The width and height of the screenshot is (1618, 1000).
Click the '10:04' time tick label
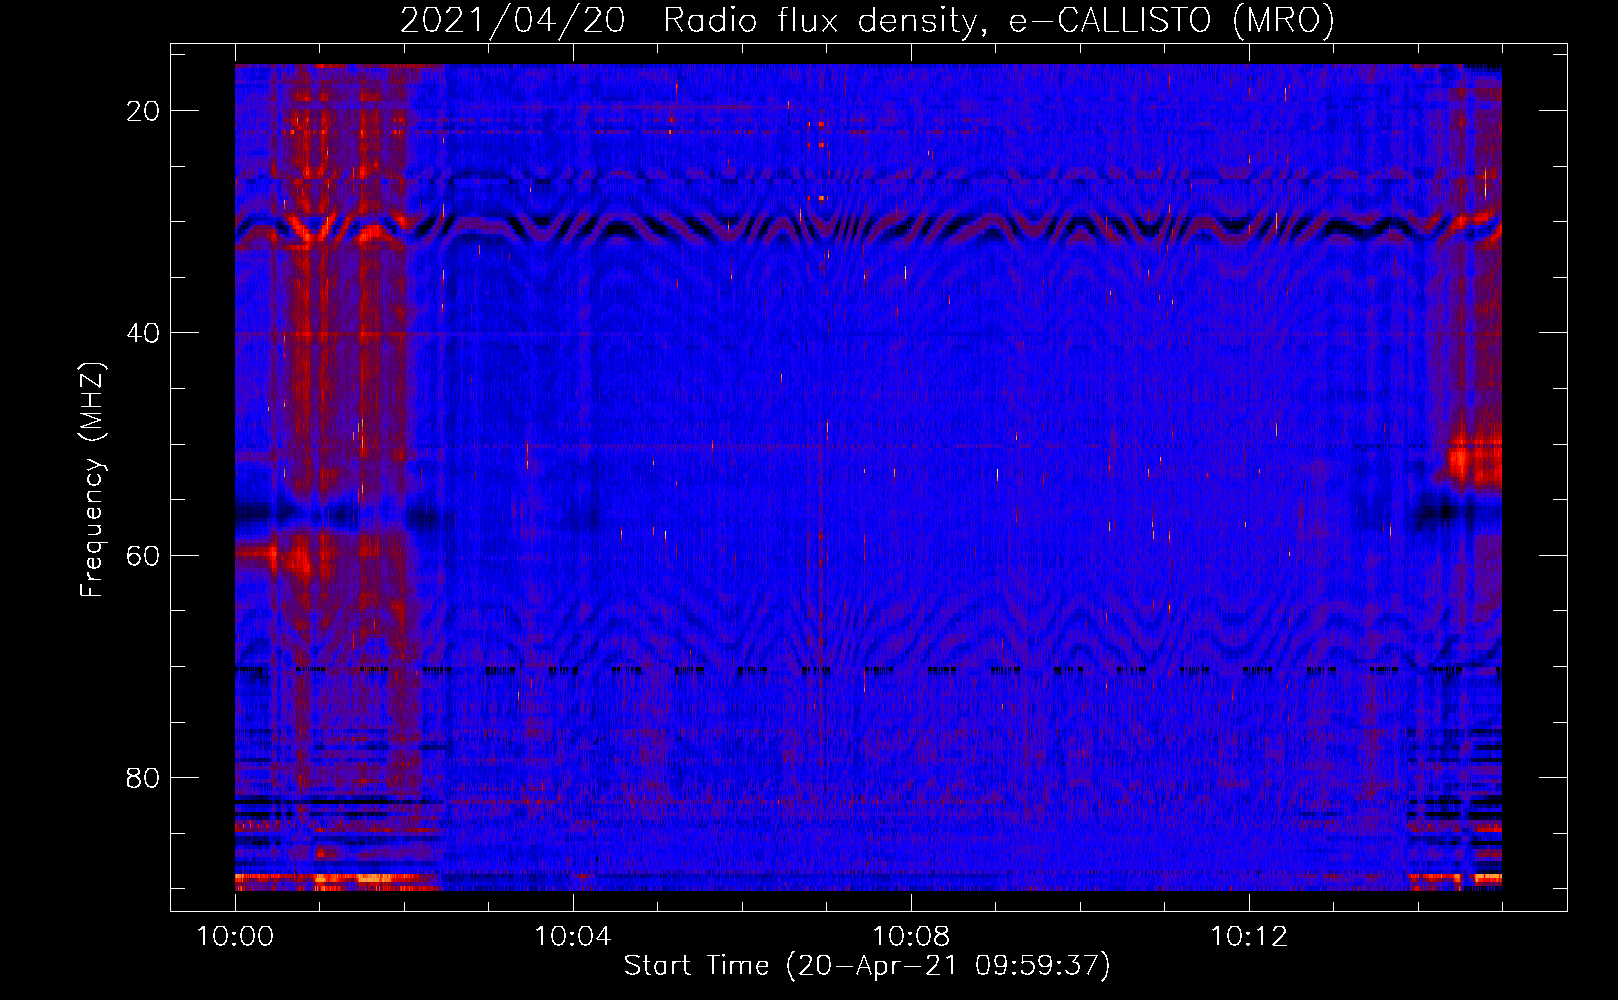(x=573, y=937)
